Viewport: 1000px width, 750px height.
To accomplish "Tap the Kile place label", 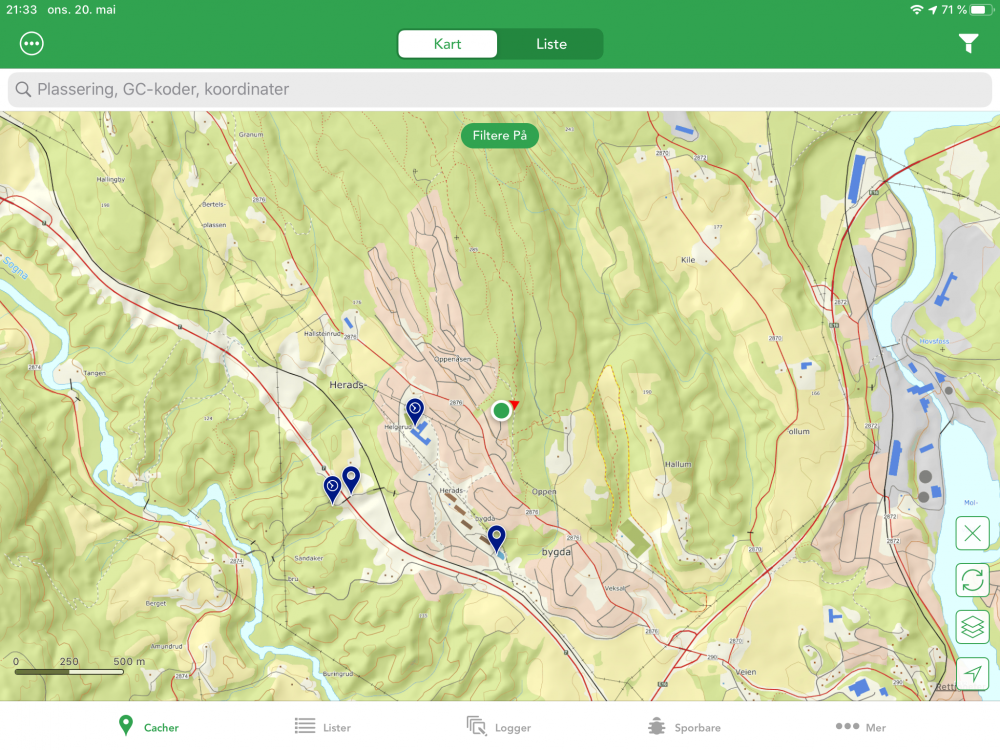I will tap(688, 260).
